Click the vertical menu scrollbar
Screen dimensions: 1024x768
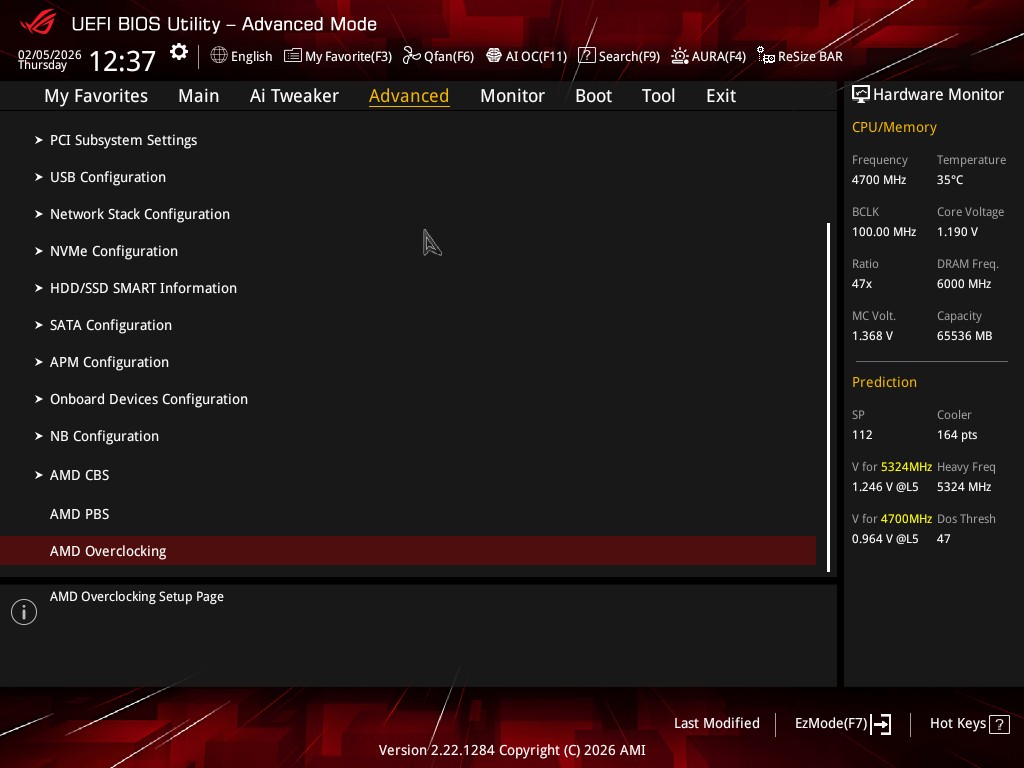click(828, 398)
